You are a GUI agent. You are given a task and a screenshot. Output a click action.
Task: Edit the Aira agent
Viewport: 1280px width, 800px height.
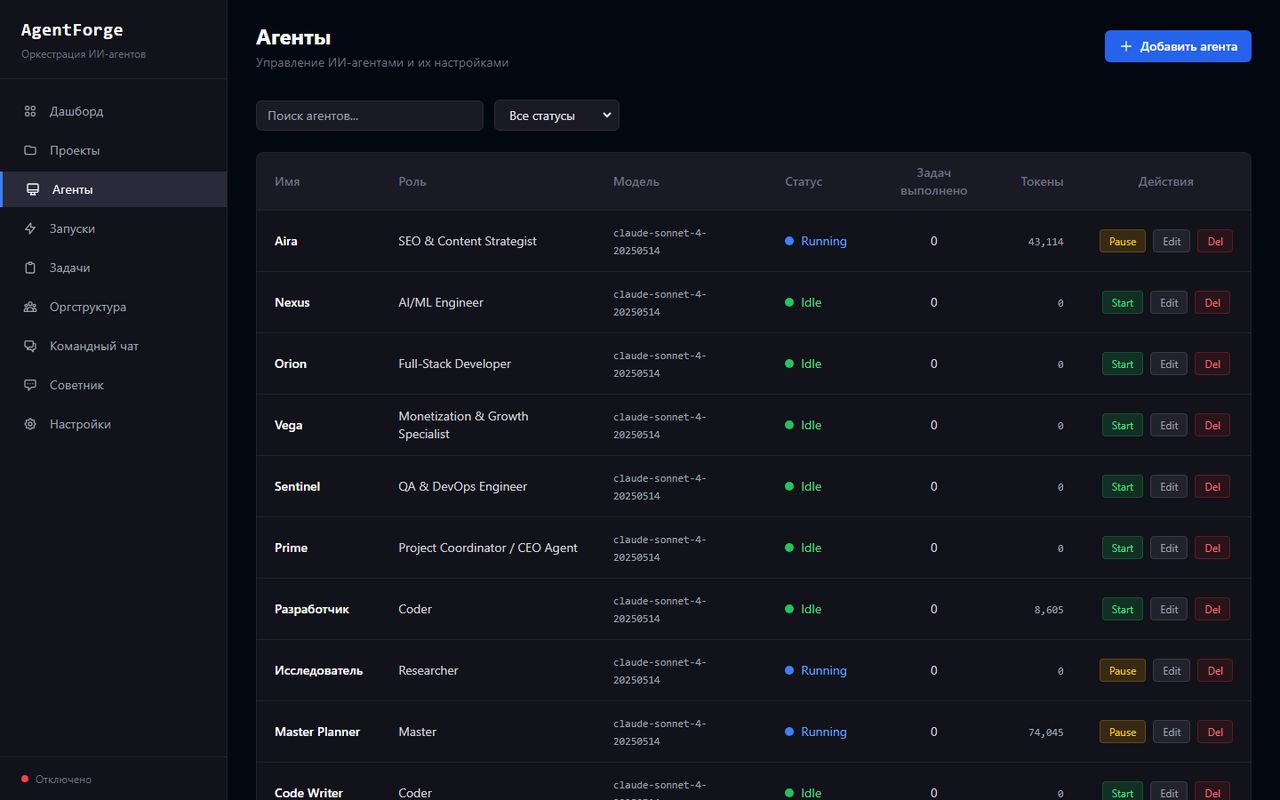pos(1171,241)
